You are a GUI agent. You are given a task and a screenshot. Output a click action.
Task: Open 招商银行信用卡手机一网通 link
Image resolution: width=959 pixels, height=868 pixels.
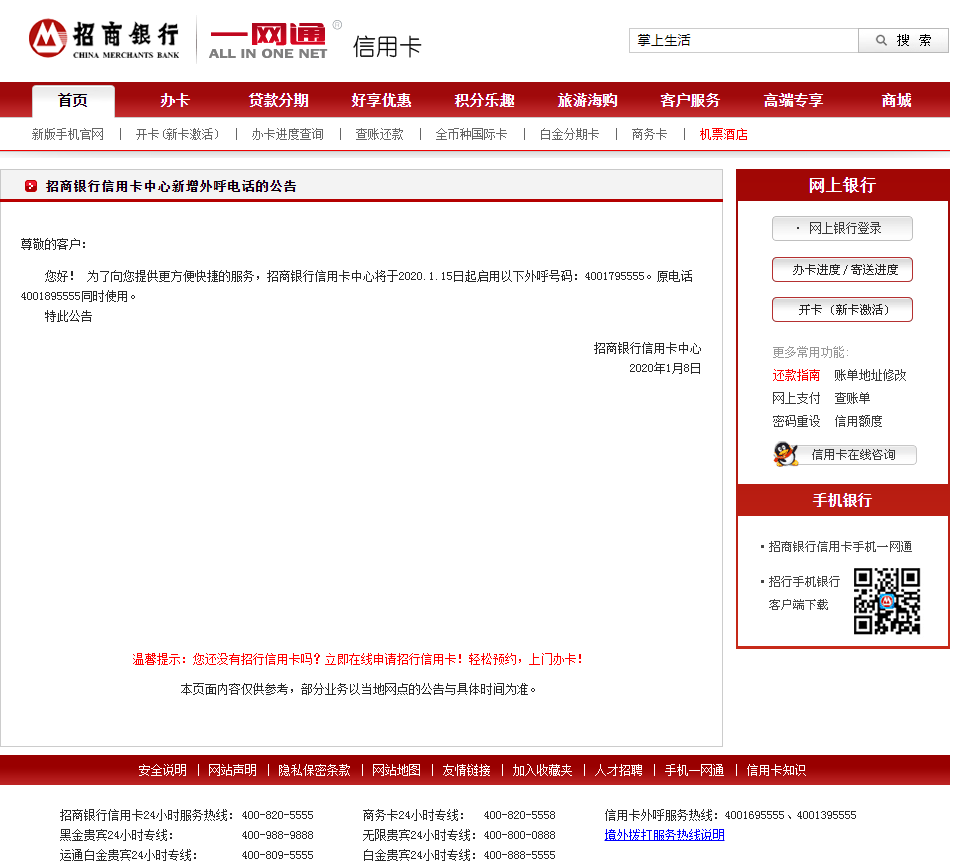pyautogui.click(x=840, y=547)
